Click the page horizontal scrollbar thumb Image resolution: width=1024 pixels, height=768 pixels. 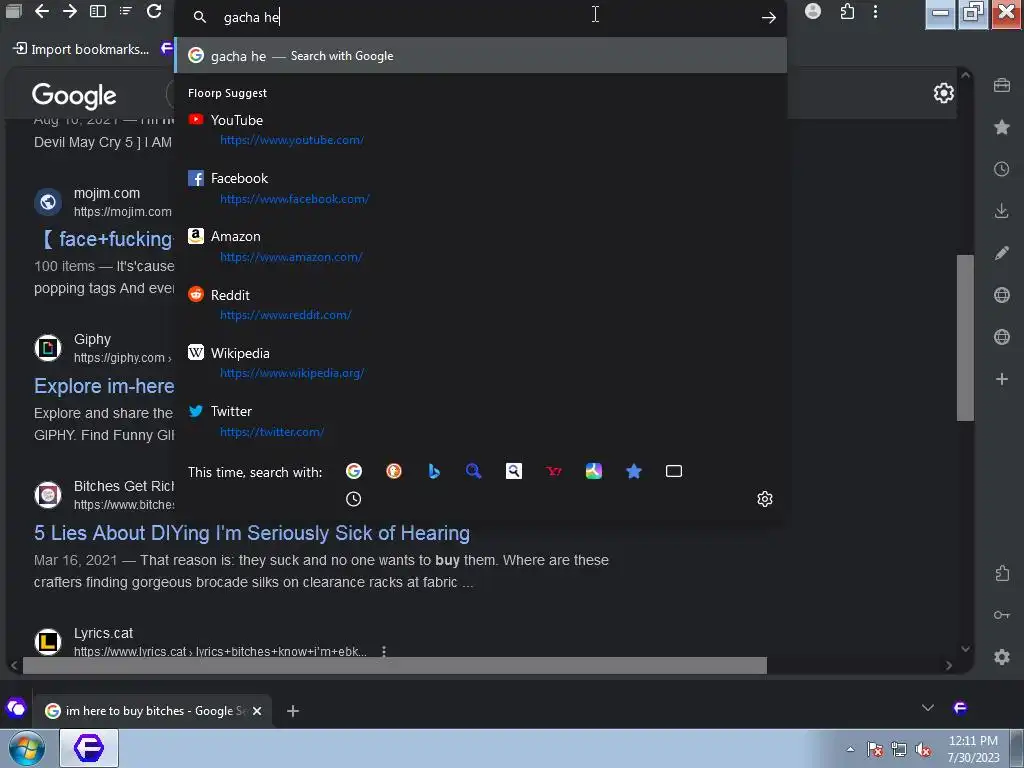point(394,665)
